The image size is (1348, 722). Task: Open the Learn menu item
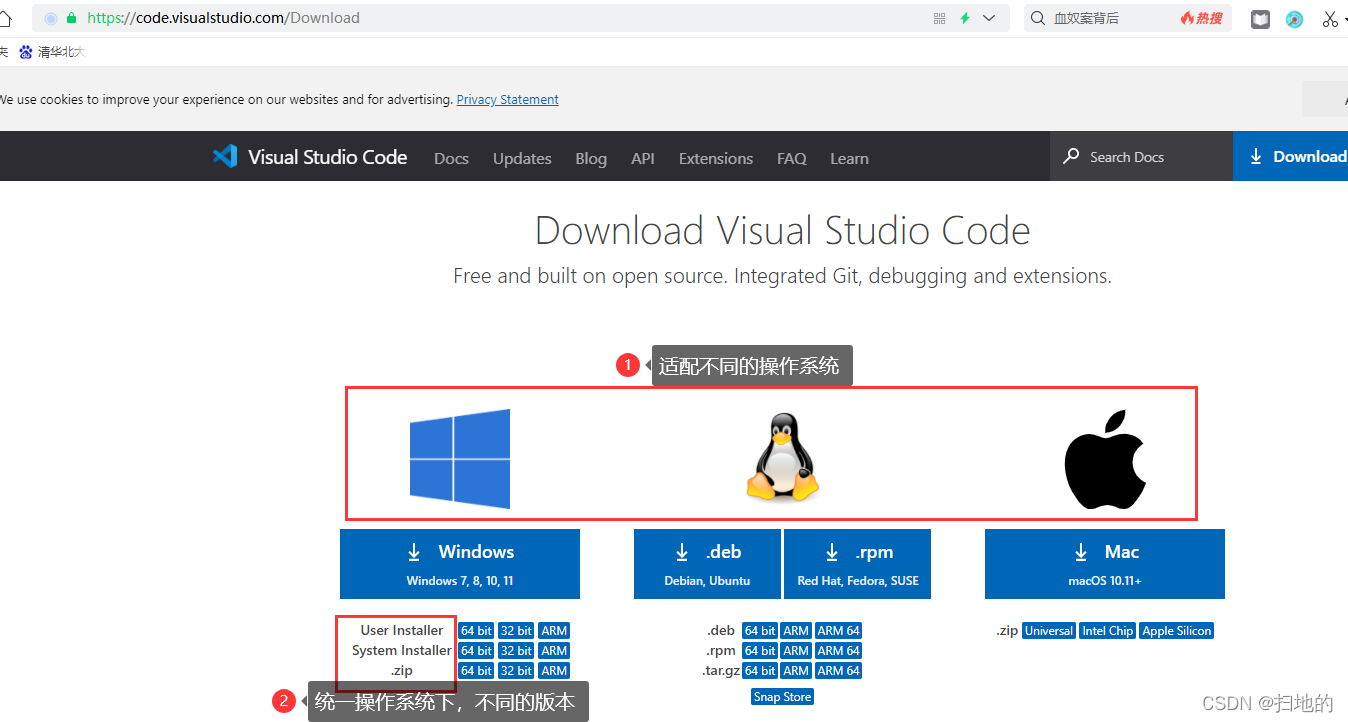[x=849, y=158]
